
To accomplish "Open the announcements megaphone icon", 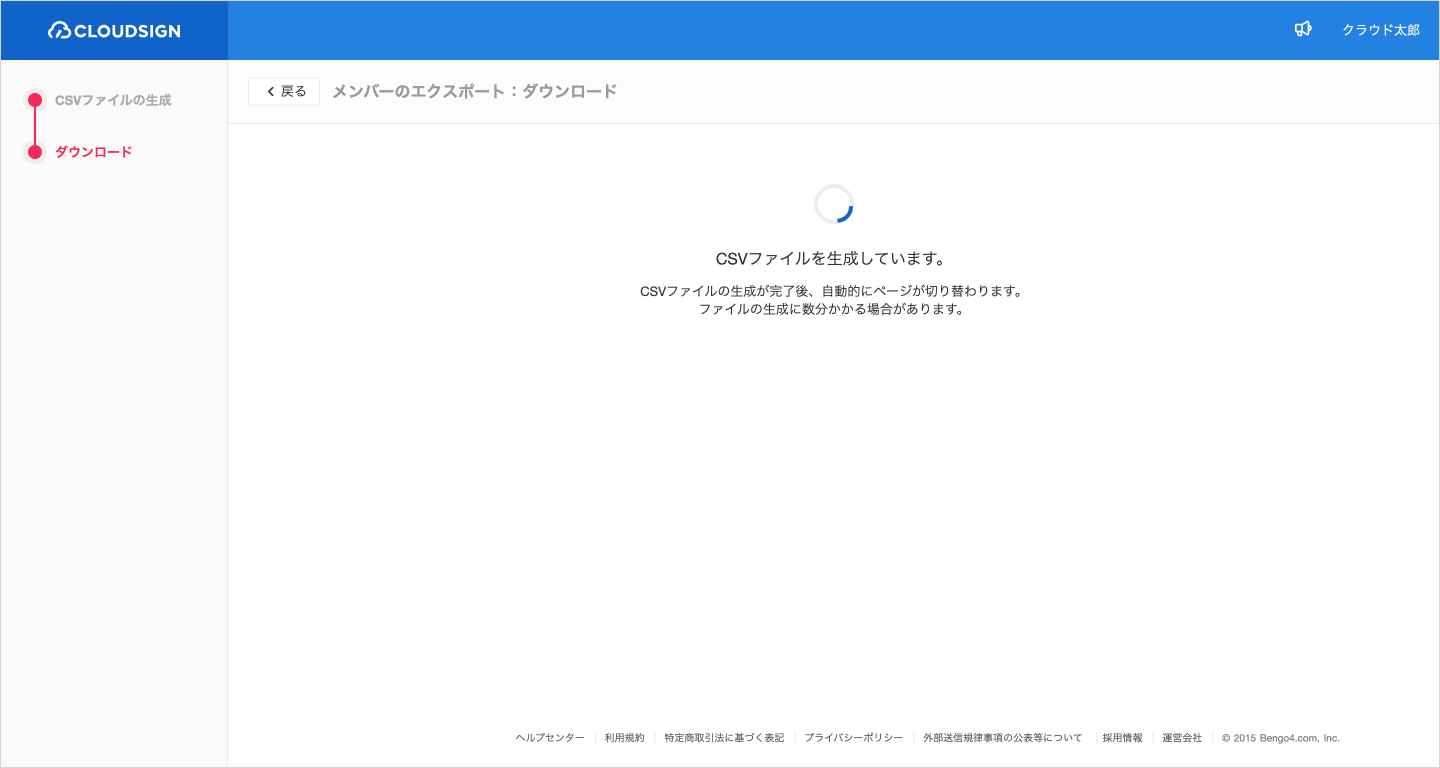I will (1303, 30).
